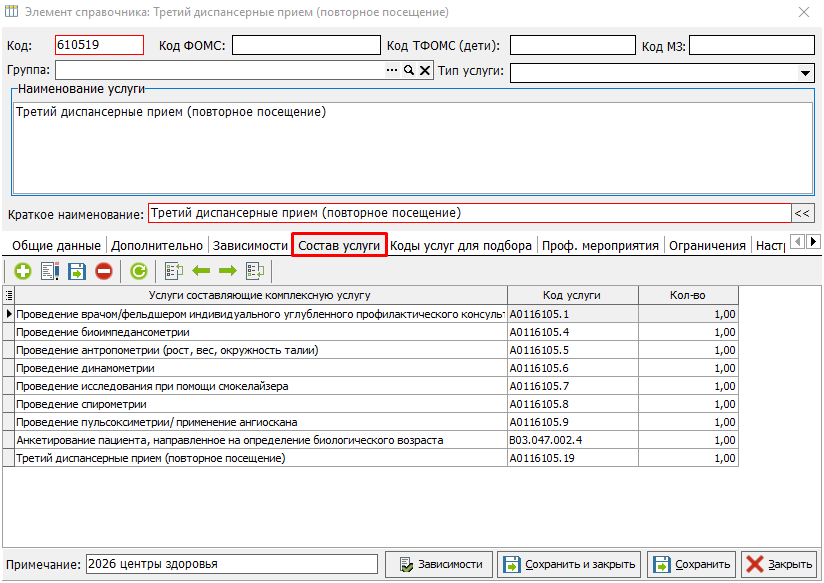This screenshot has height=583, width=824.
Task: Click the Сохранить и закрыть button
Action: pyautogui.click(x=568, y=564)
